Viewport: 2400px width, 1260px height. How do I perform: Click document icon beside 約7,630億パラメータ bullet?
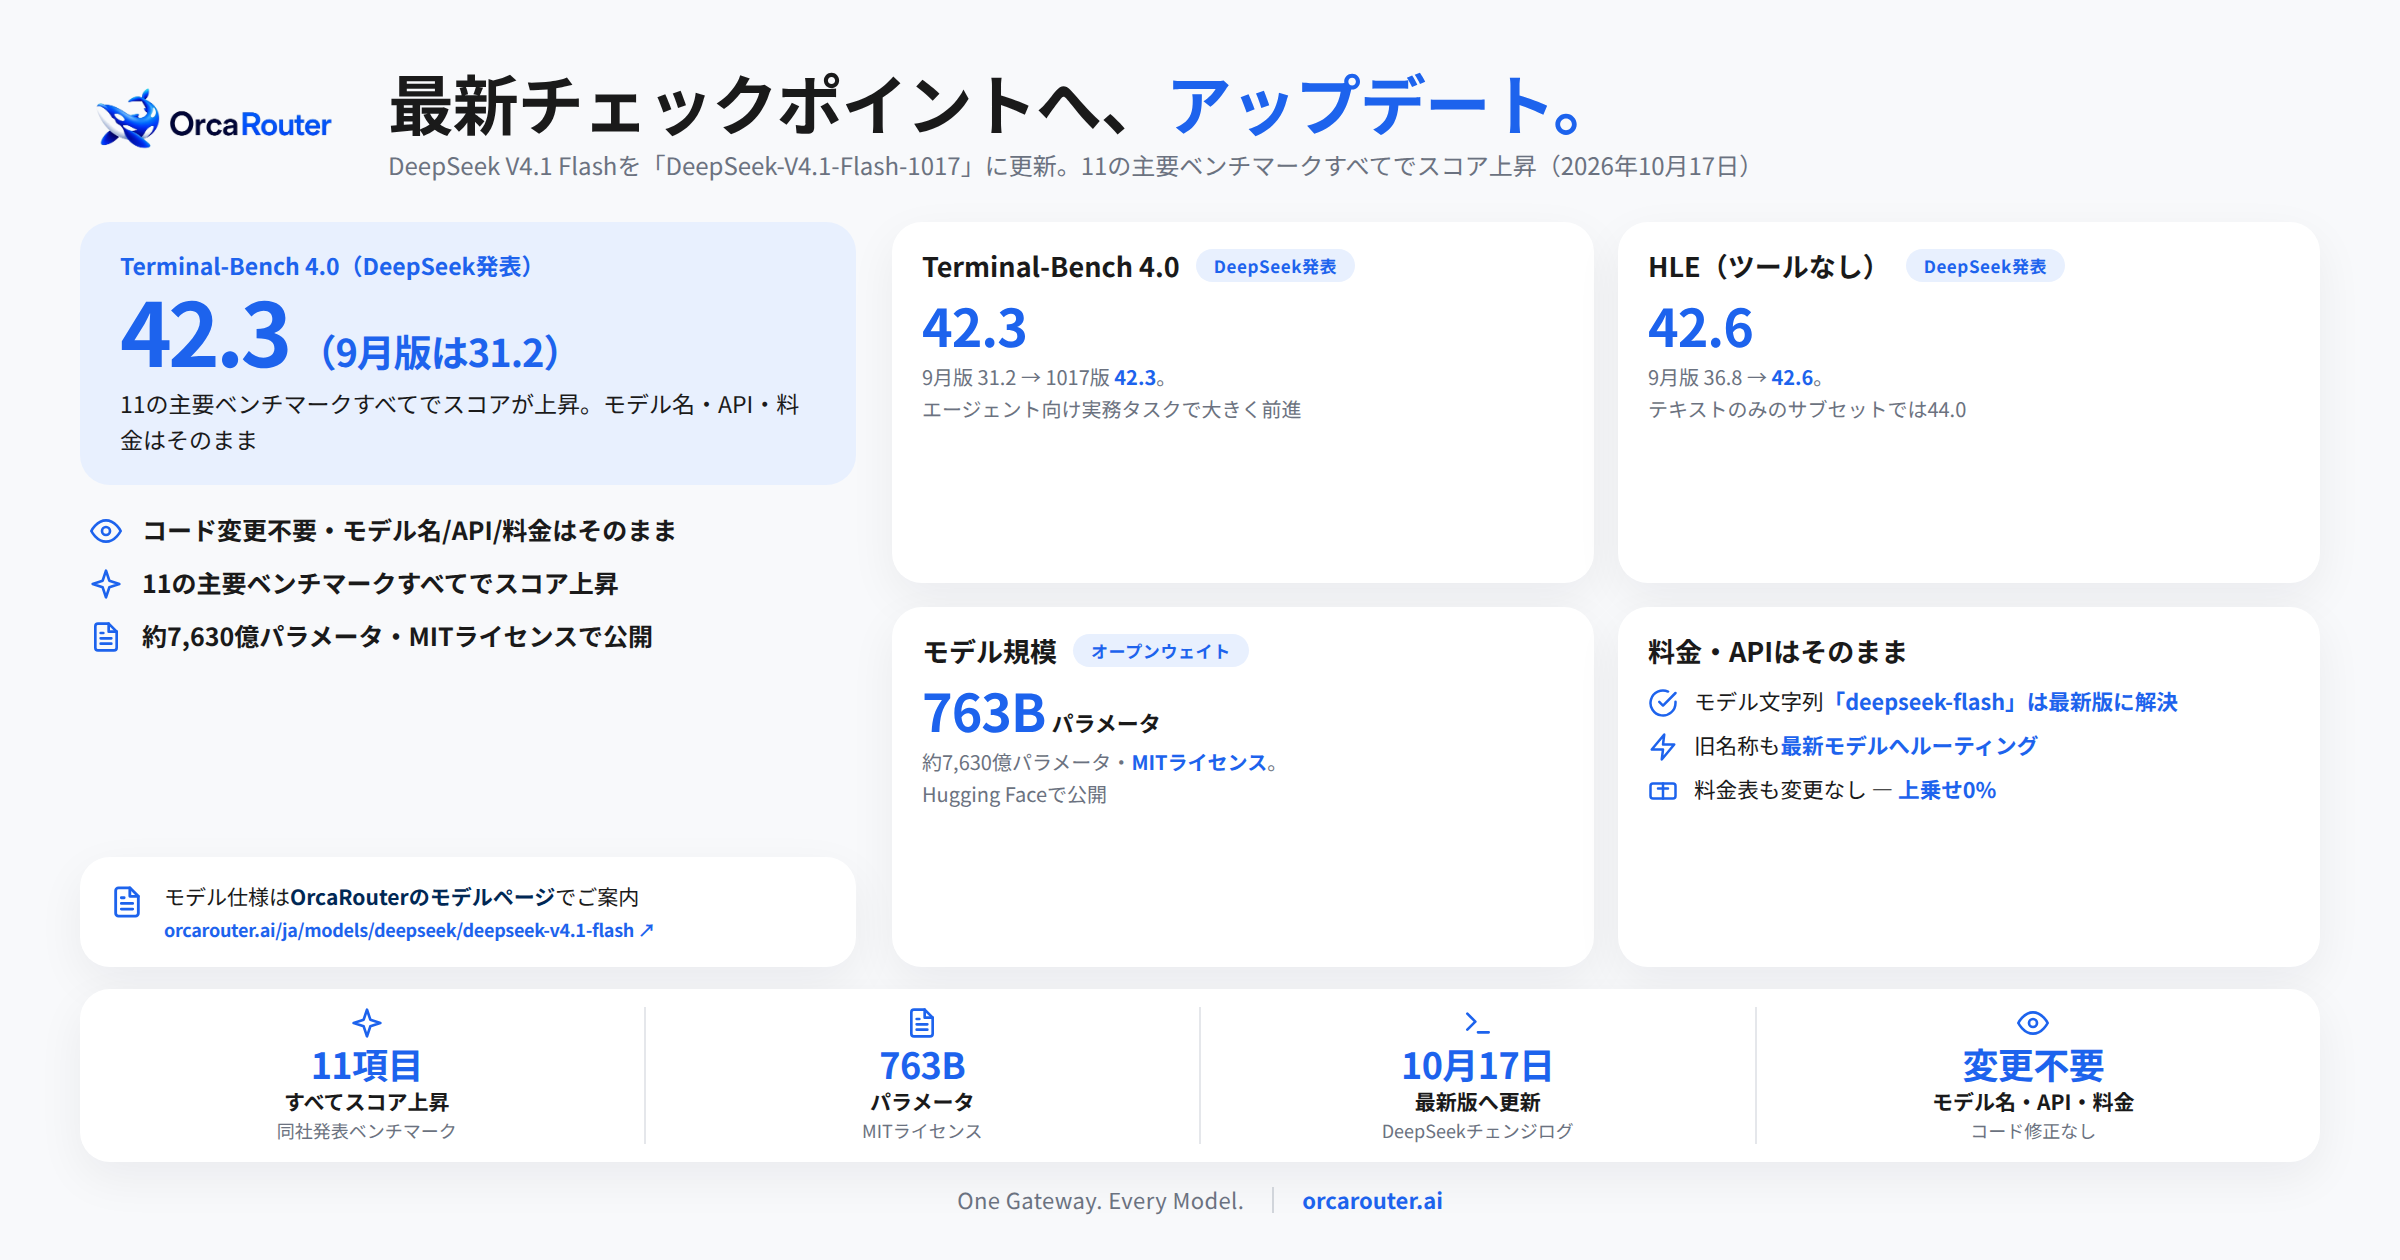[x=106, y=637]
